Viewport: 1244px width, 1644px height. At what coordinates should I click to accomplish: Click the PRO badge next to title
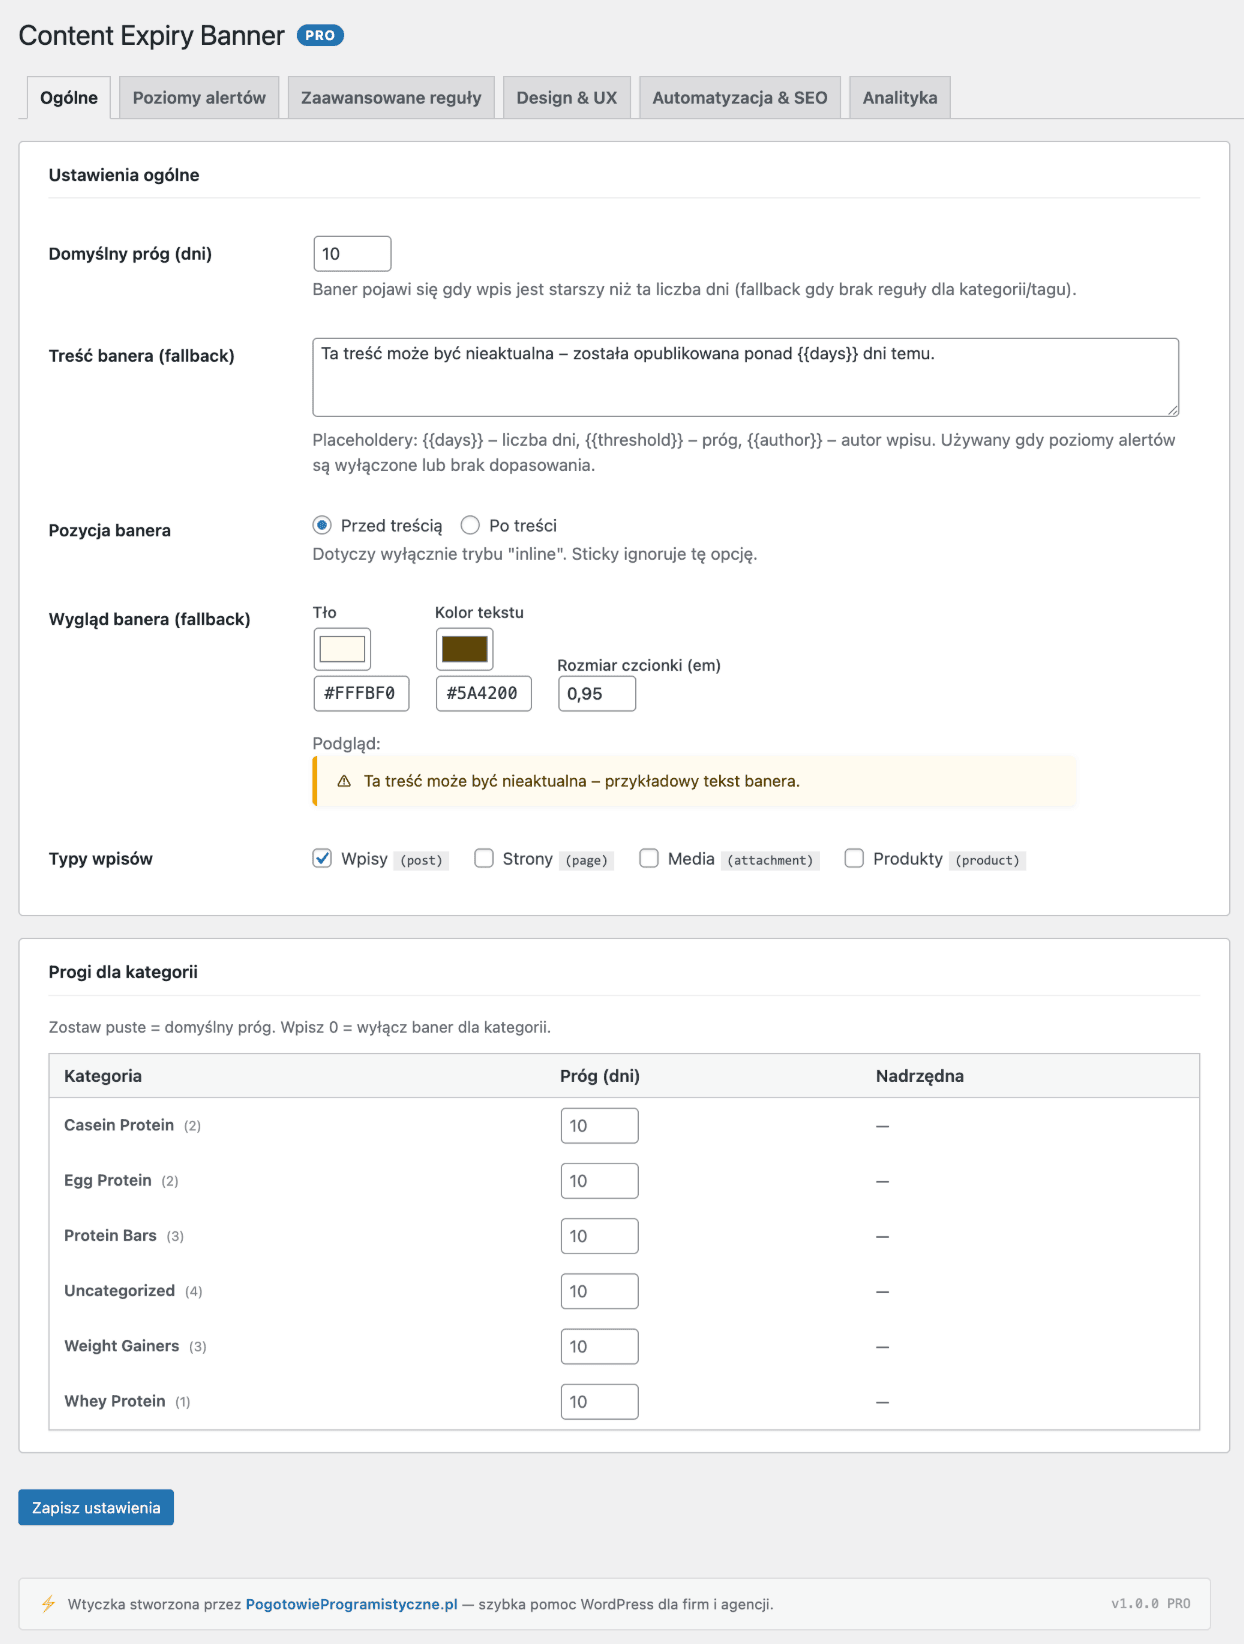tap(320, 35)
